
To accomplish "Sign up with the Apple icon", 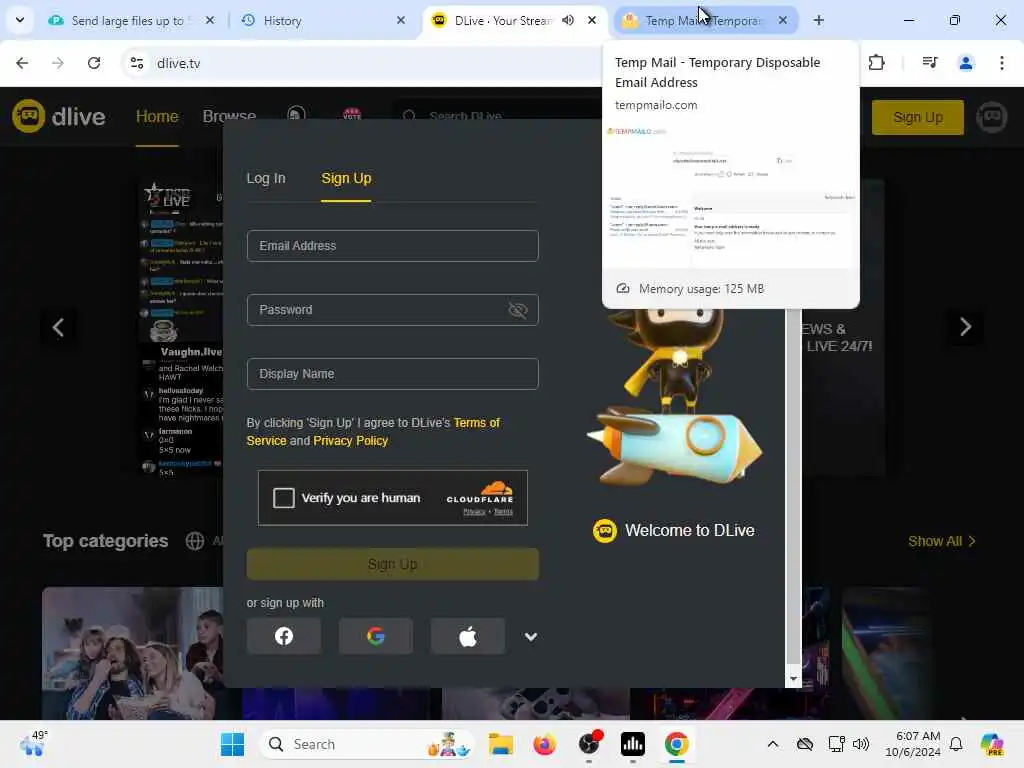I will [468, 636].
